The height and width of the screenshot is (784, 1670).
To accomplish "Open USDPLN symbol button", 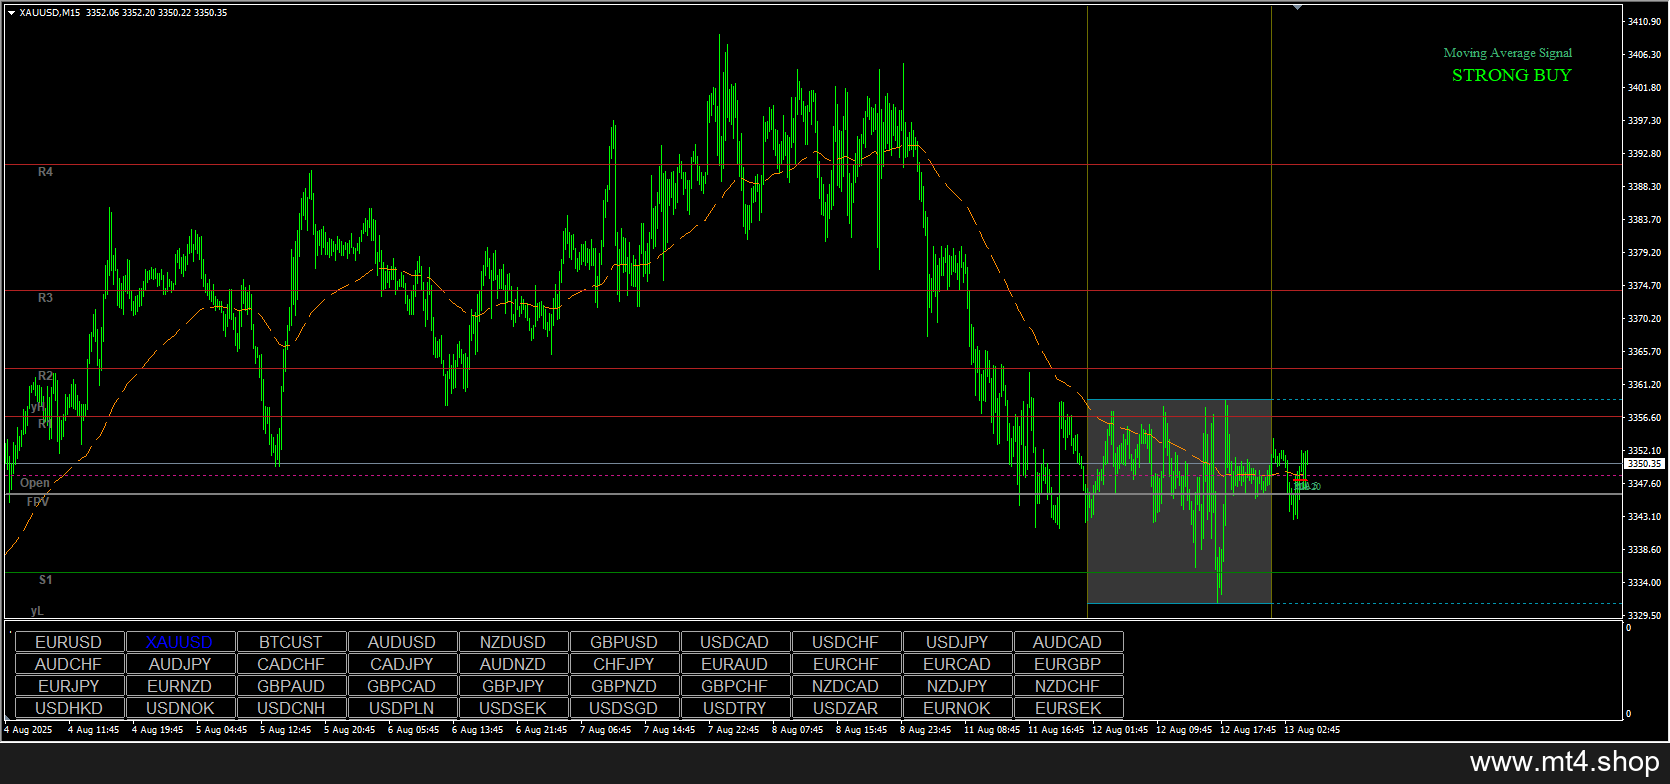I will click(x=402, y=708).
